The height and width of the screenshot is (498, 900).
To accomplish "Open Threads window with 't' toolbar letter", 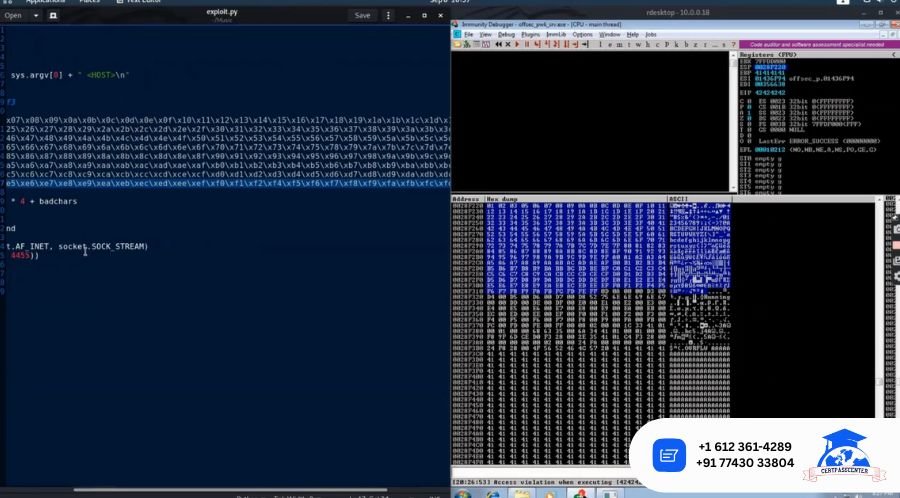I will click(629, 45).
